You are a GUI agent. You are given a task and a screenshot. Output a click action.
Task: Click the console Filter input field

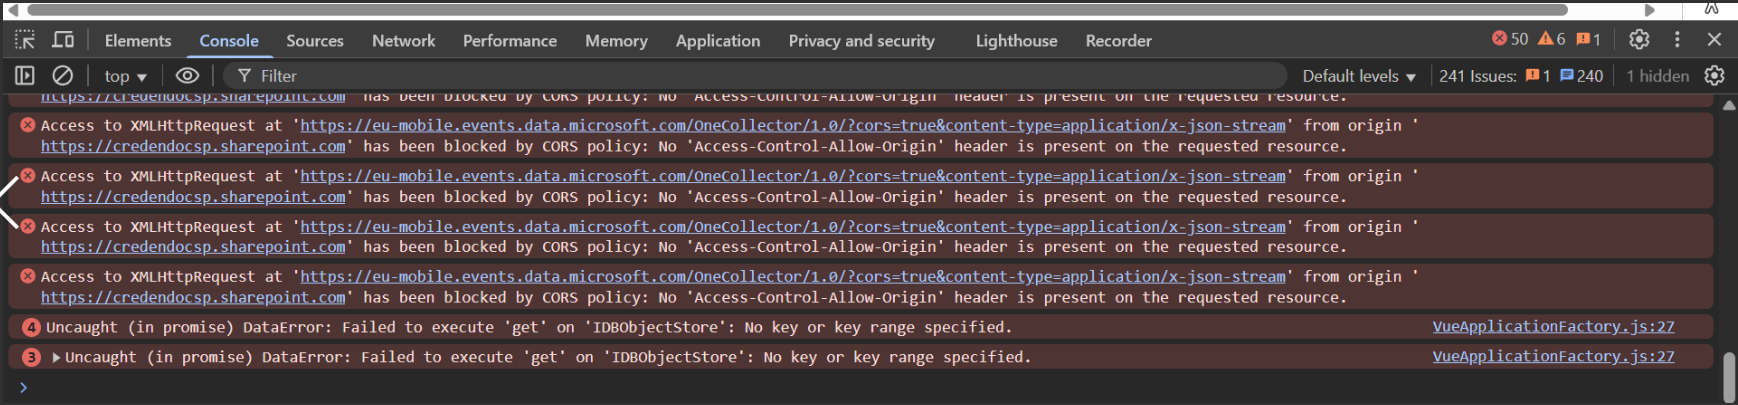[x=760, y=76]
